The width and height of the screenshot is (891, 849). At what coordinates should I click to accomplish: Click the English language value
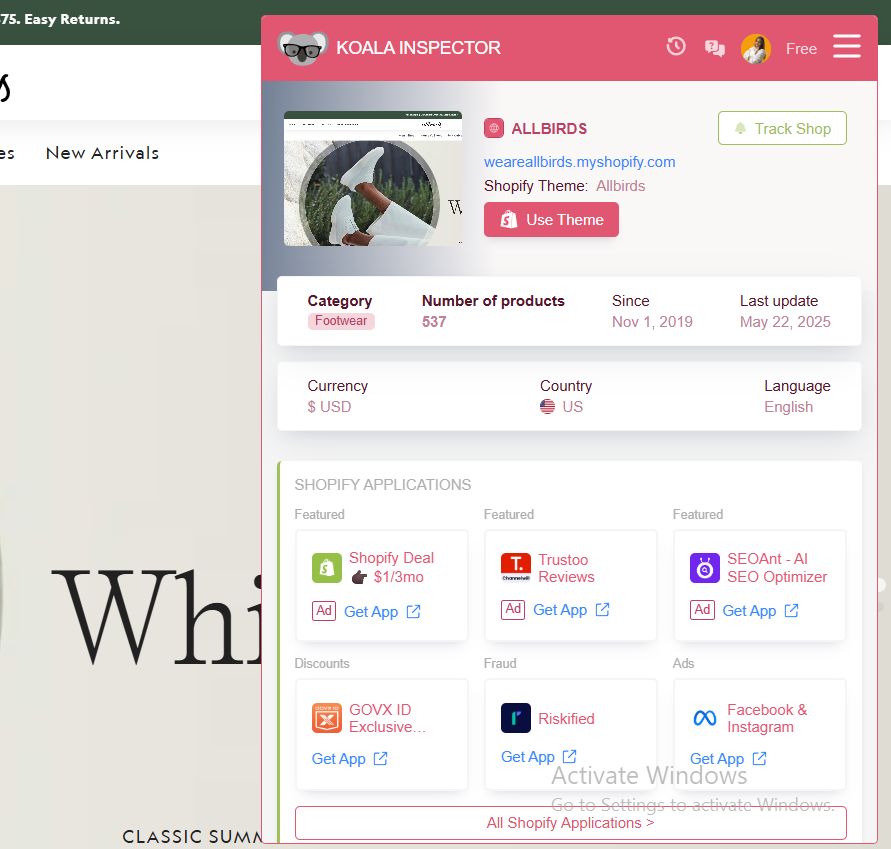coord(788,407)
